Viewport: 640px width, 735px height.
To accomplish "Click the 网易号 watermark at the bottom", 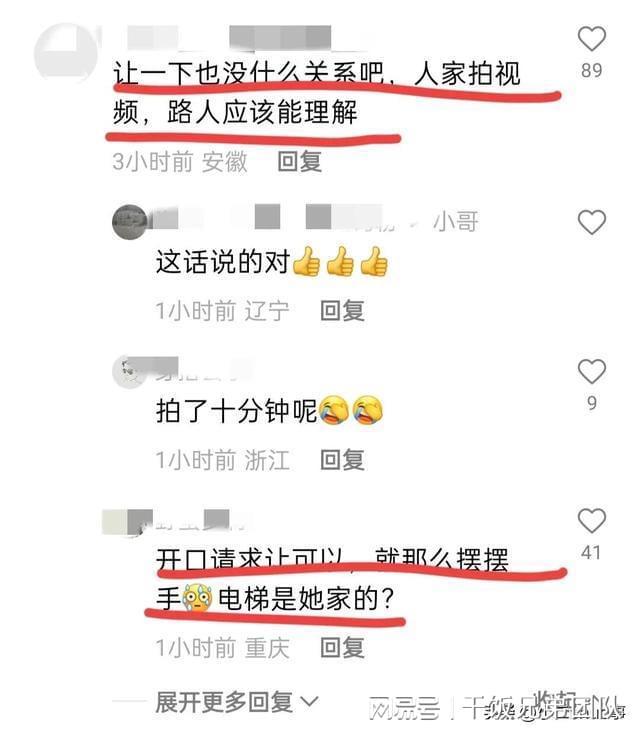I will [x=404, y=708].
